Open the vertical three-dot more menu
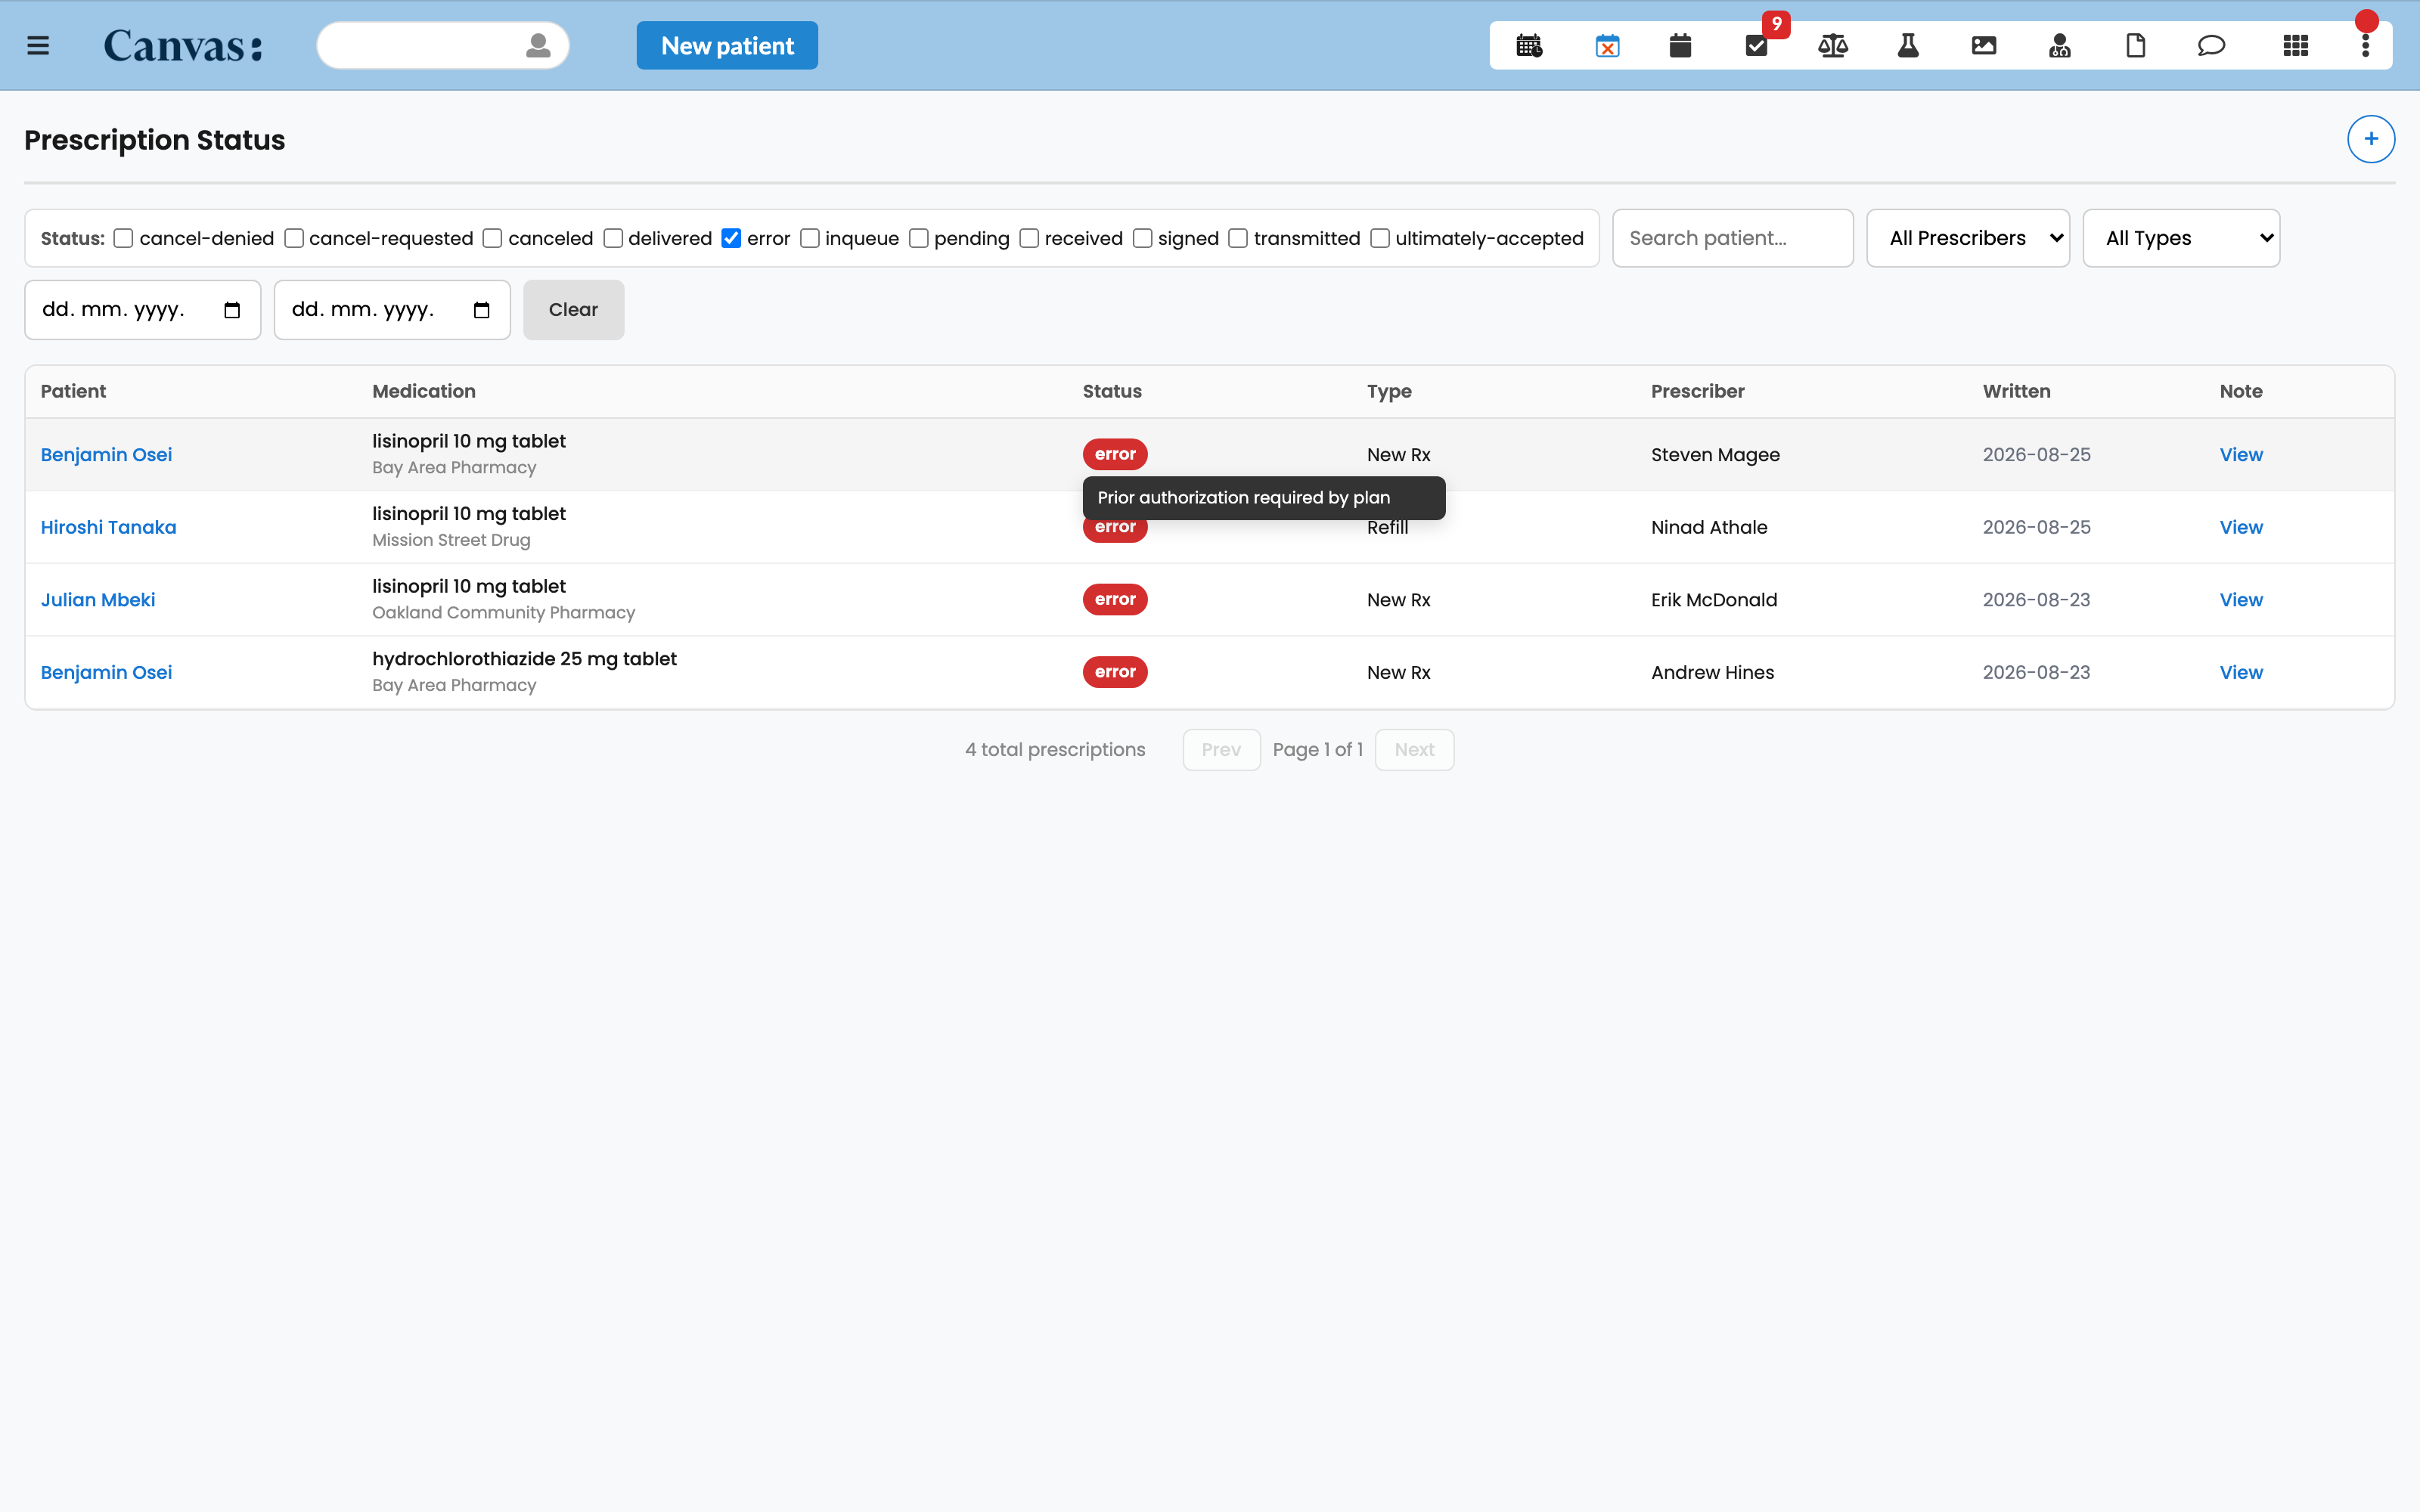 click(x=2366, y=46)
